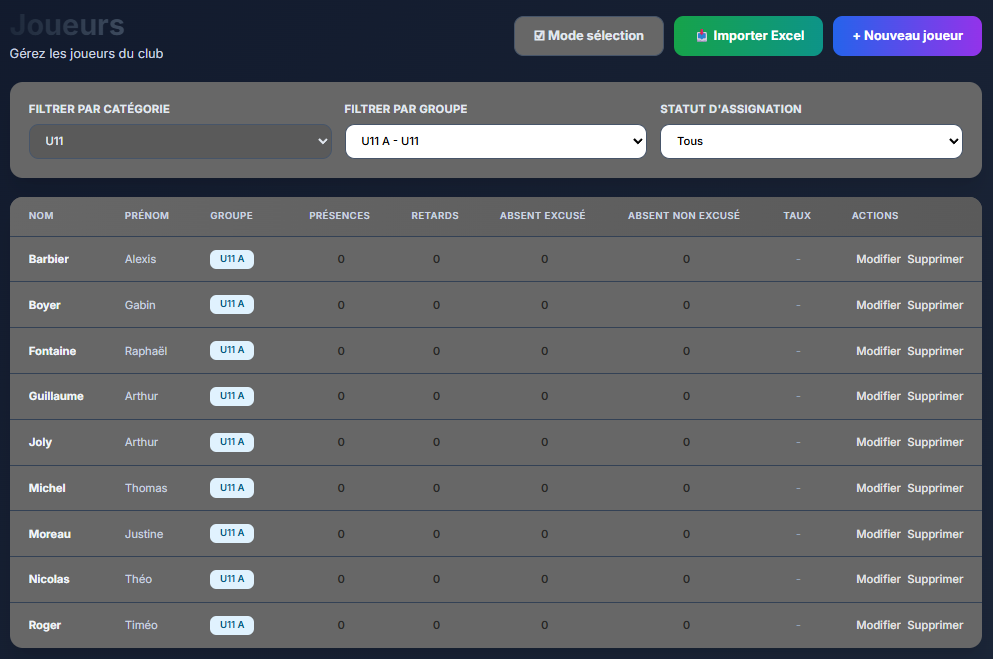Open Modifier for Fontaine Raphaël
993x659 pixels.
click(x=878, y=351)
